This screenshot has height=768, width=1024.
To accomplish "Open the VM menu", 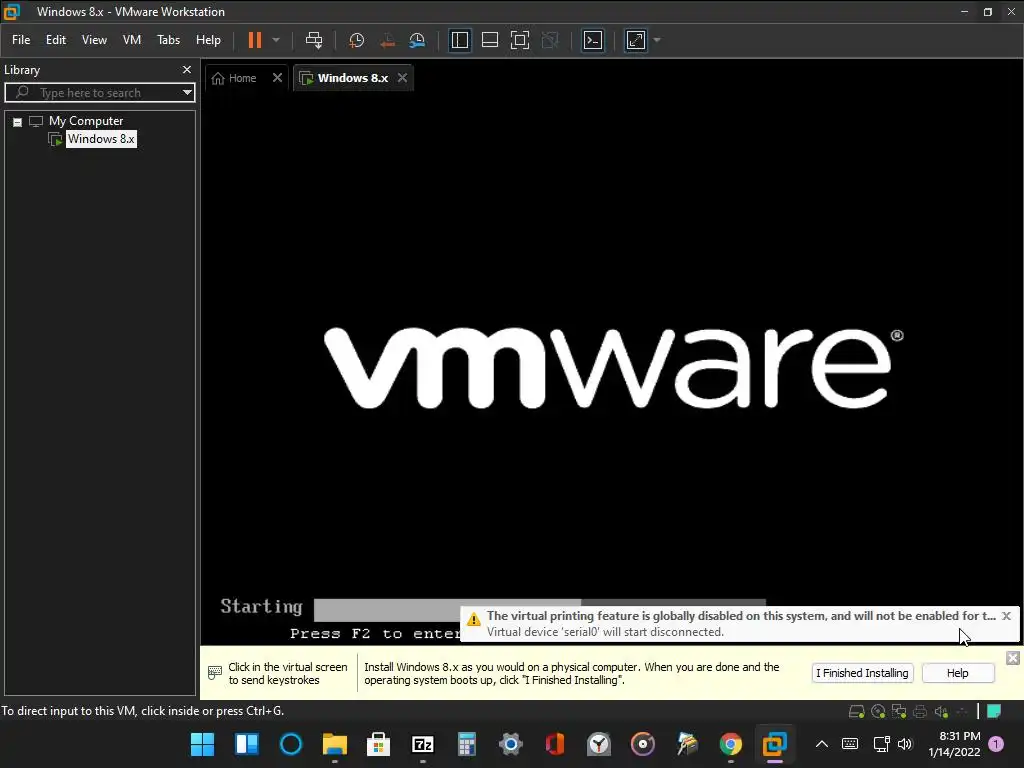I will tap(132, 40).
